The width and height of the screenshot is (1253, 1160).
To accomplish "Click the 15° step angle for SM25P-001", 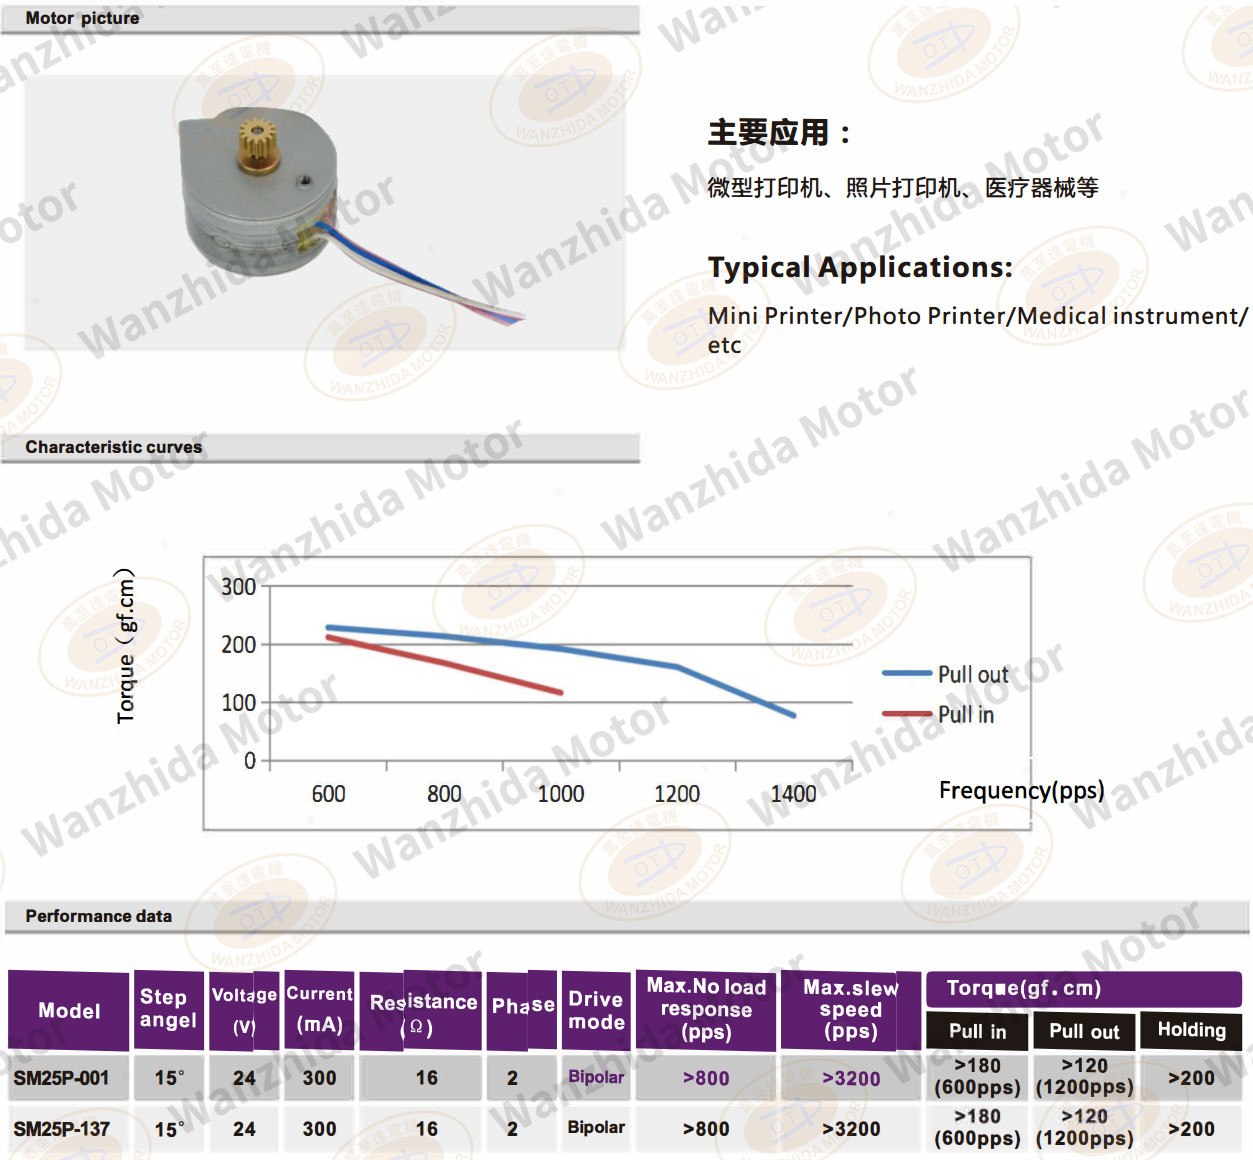I will pyautogui.click(x=169, y=1078).
